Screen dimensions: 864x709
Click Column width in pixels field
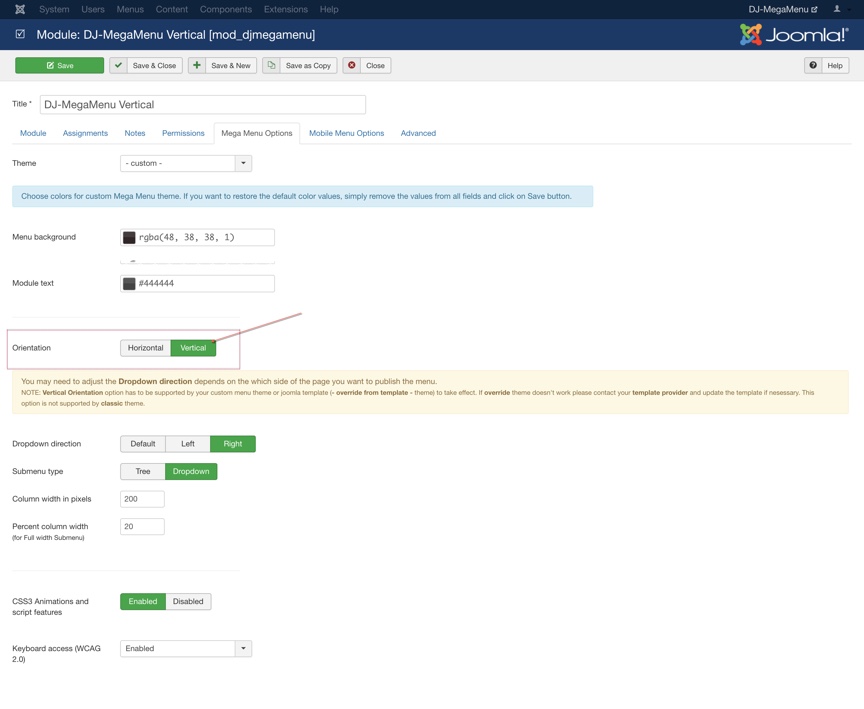pyautogui.click(x=142, y=499)
